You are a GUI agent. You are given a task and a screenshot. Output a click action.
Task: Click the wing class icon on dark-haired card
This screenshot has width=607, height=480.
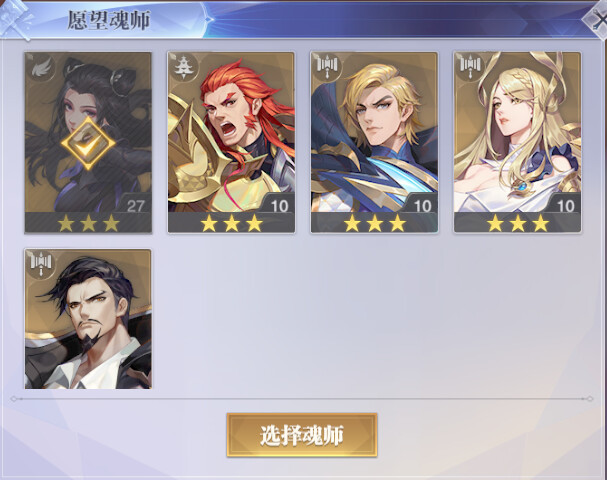coord(40,68)
